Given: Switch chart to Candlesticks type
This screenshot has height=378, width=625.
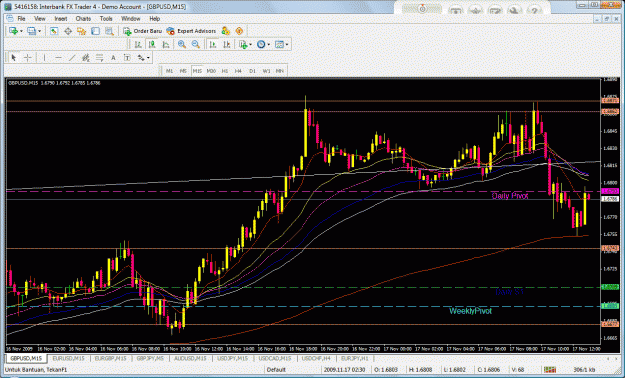Looking at the screenshot, I should point(152,45).
